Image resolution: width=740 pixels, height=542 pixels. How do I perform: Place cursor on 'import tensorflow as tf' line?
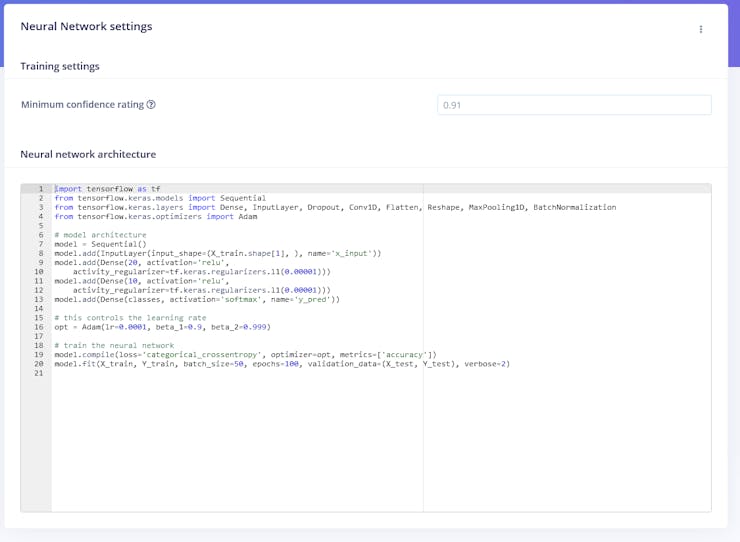(107, 189)
